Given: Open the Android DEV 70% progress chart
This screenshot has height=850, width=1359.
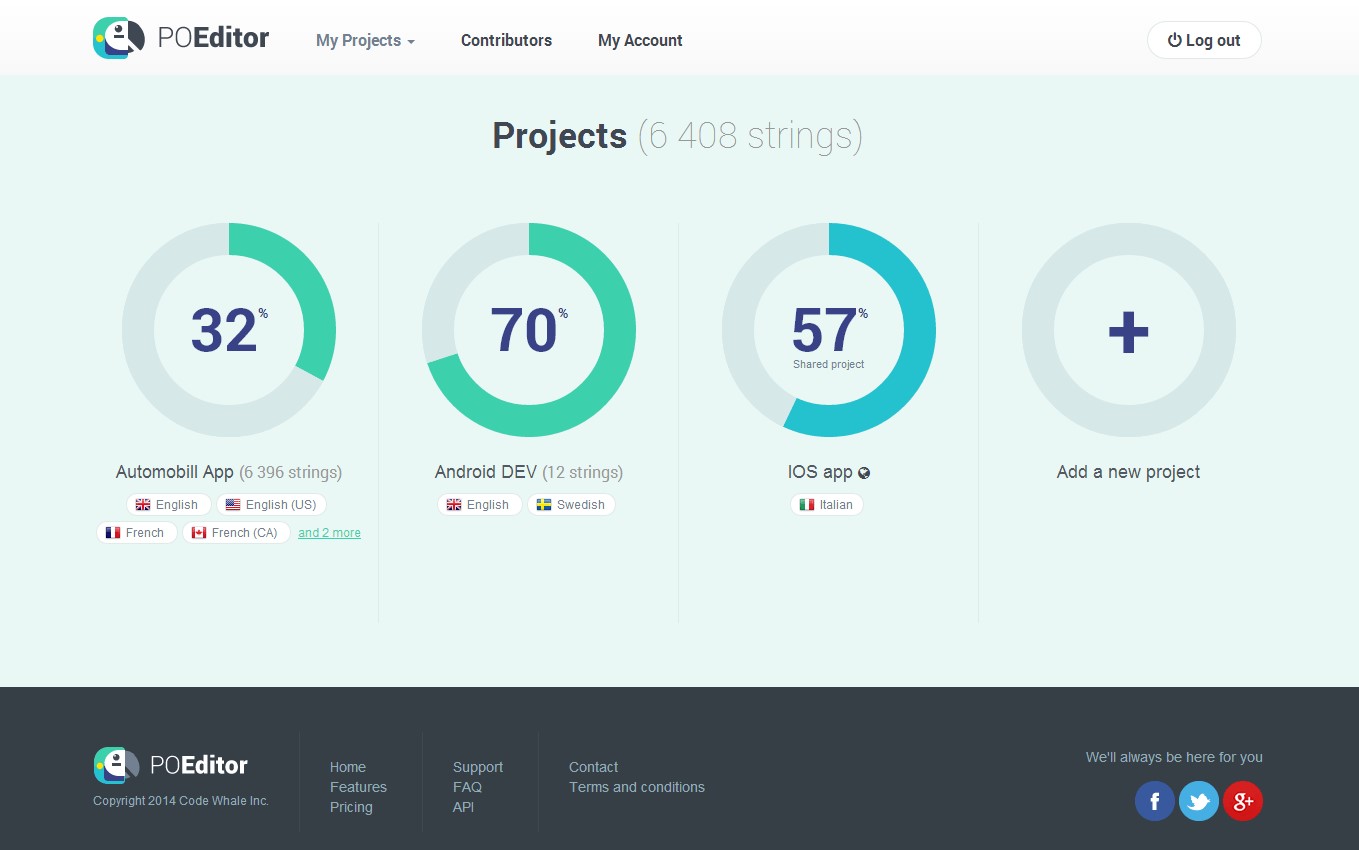Looking at the screenshot, I should click(528, 330).
